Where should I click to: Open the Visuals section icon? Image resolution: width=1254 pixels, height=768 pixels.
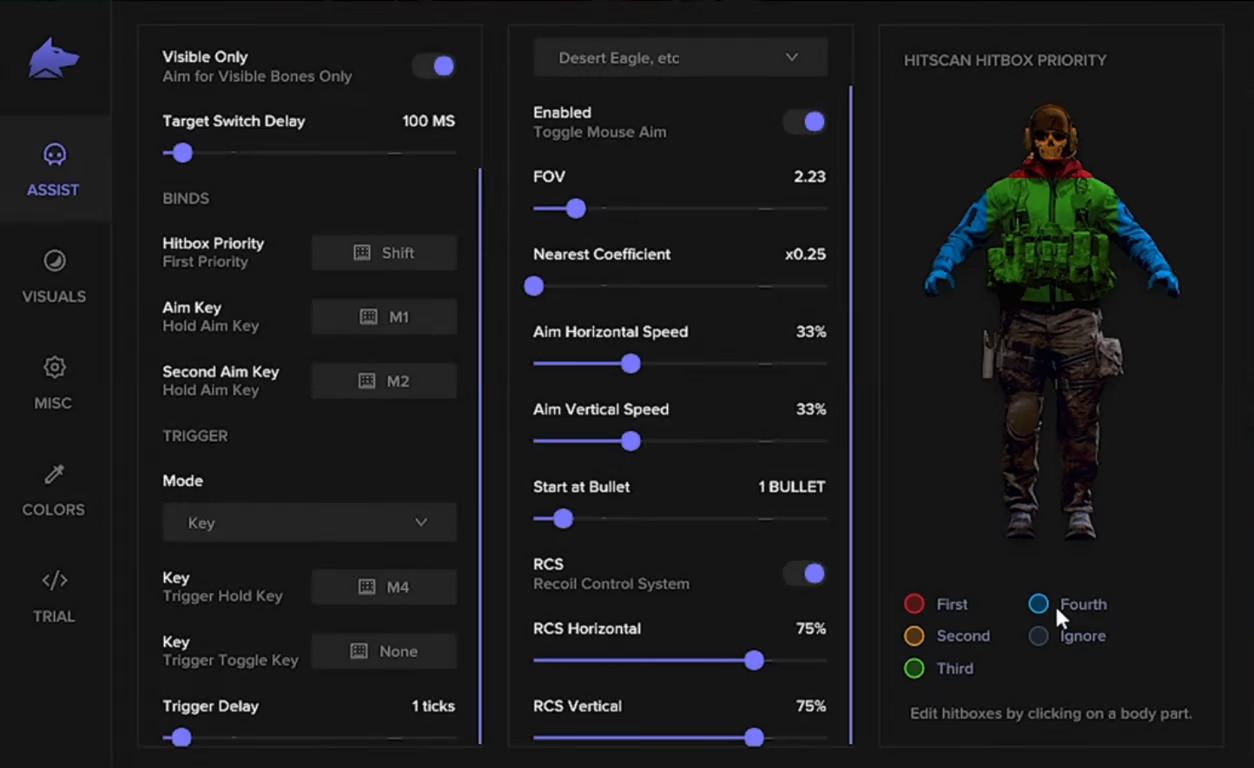click(54, 261)
